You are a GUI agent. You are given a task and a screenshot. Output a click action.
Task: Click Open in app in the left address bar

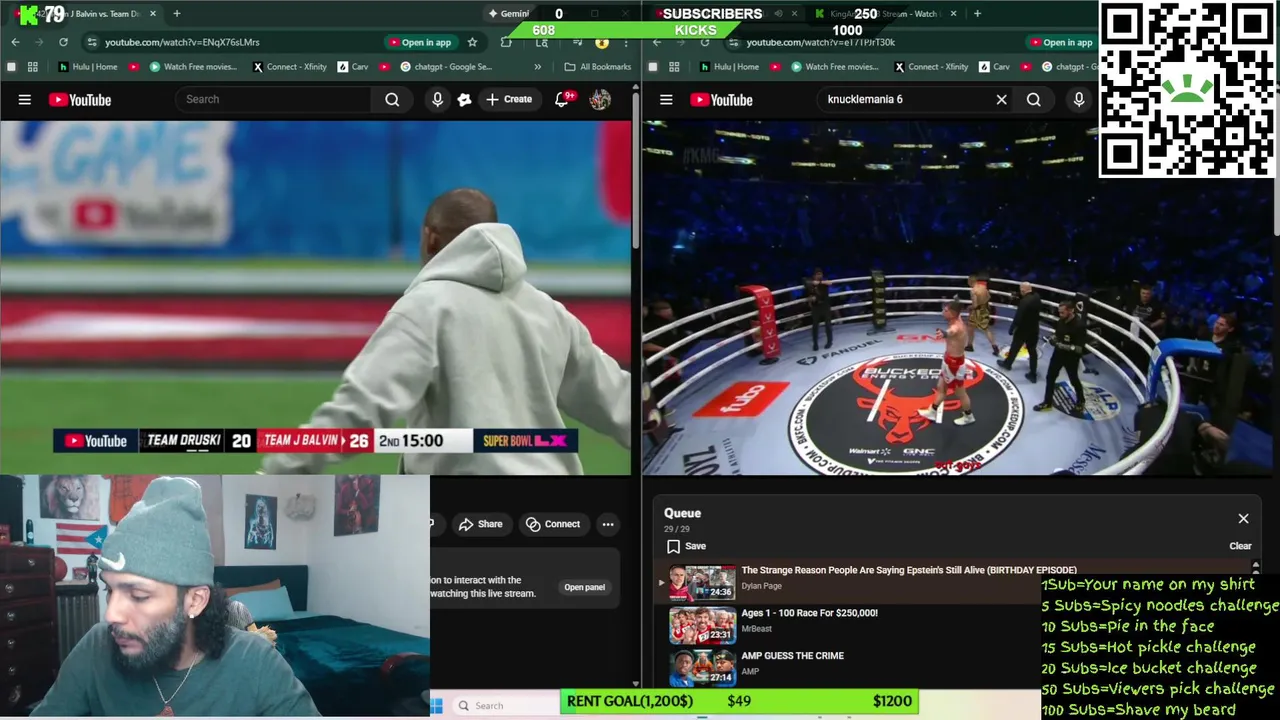[x=419, y=42]
